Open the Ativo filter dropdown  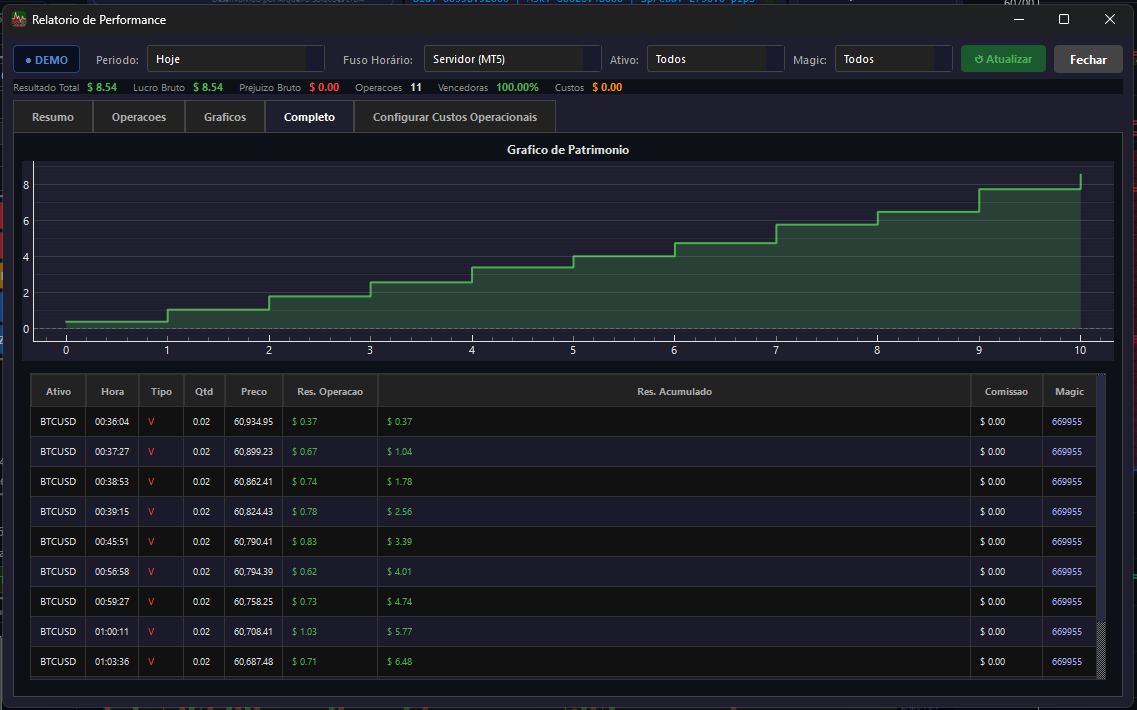click(x=715, y=59)
